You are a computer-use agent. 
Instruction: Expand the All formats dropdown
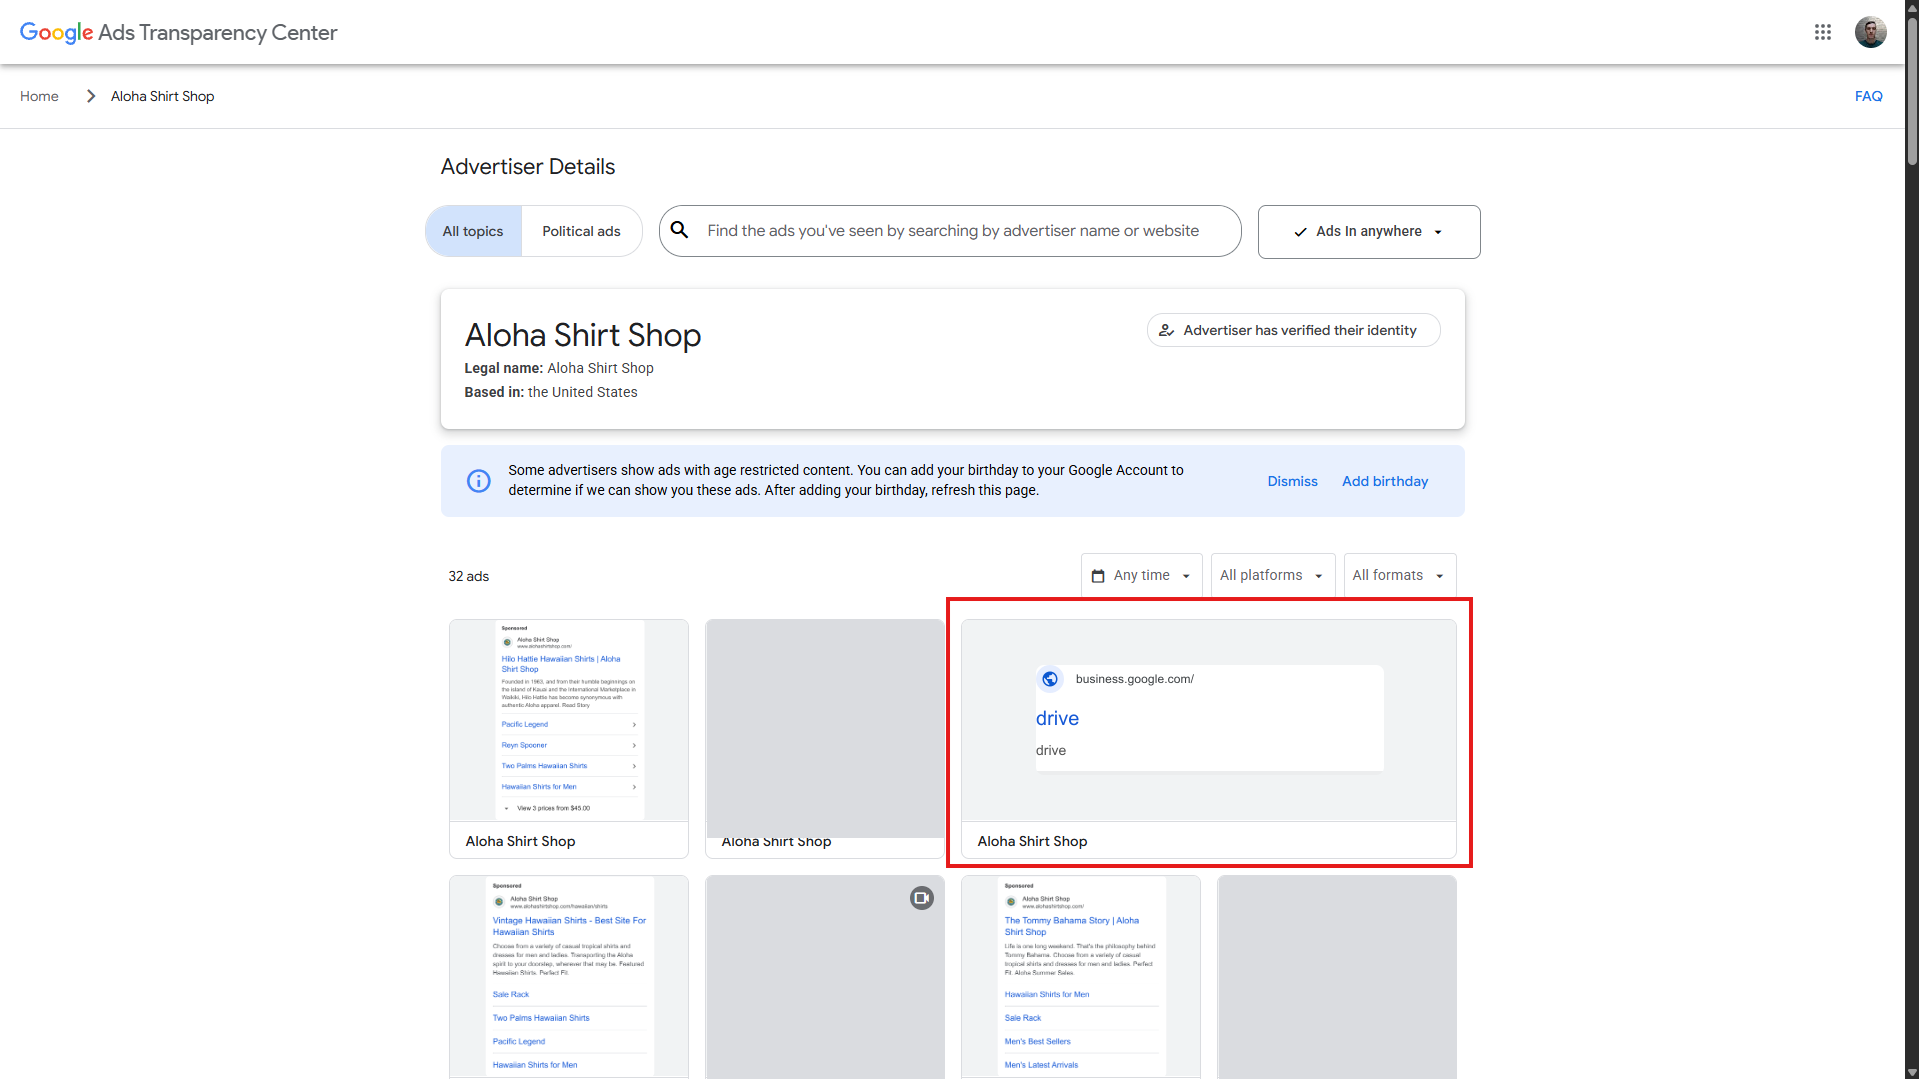(x=1399, y=576)
